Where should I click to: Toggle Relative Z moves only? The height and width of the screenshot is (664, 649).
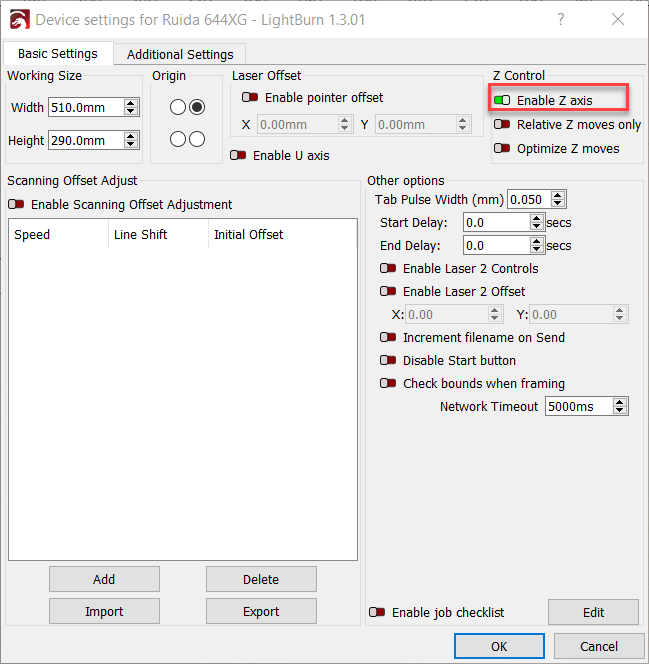coord(502,124)
